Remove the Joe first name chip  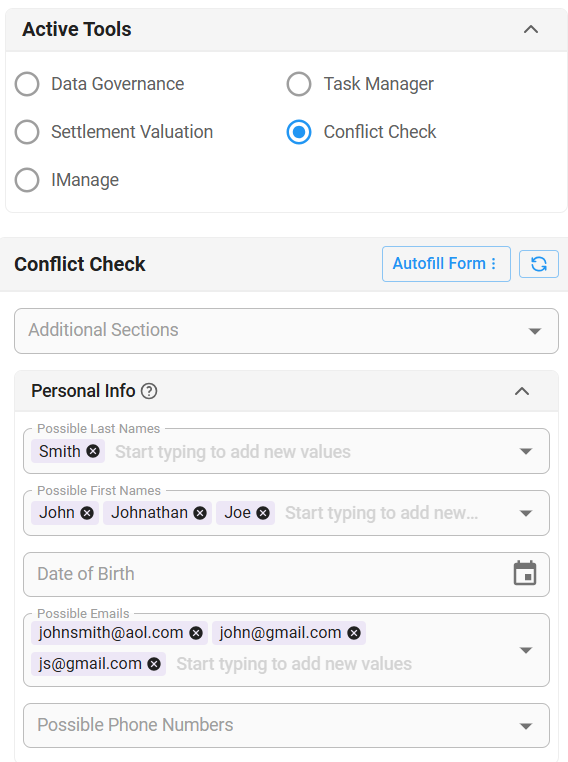[x=263, y=513]
